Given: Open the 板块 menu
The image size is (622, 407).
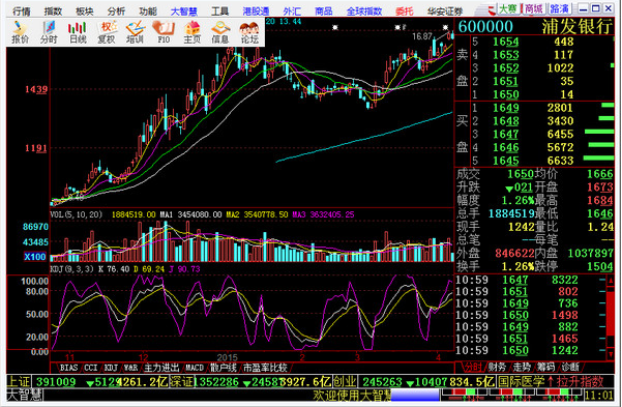Looking at the screenshot, I should 84,11.
